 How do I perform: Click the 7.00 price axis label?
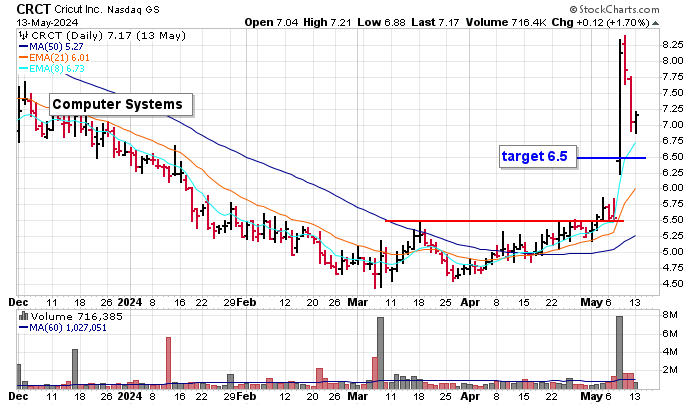672,125
